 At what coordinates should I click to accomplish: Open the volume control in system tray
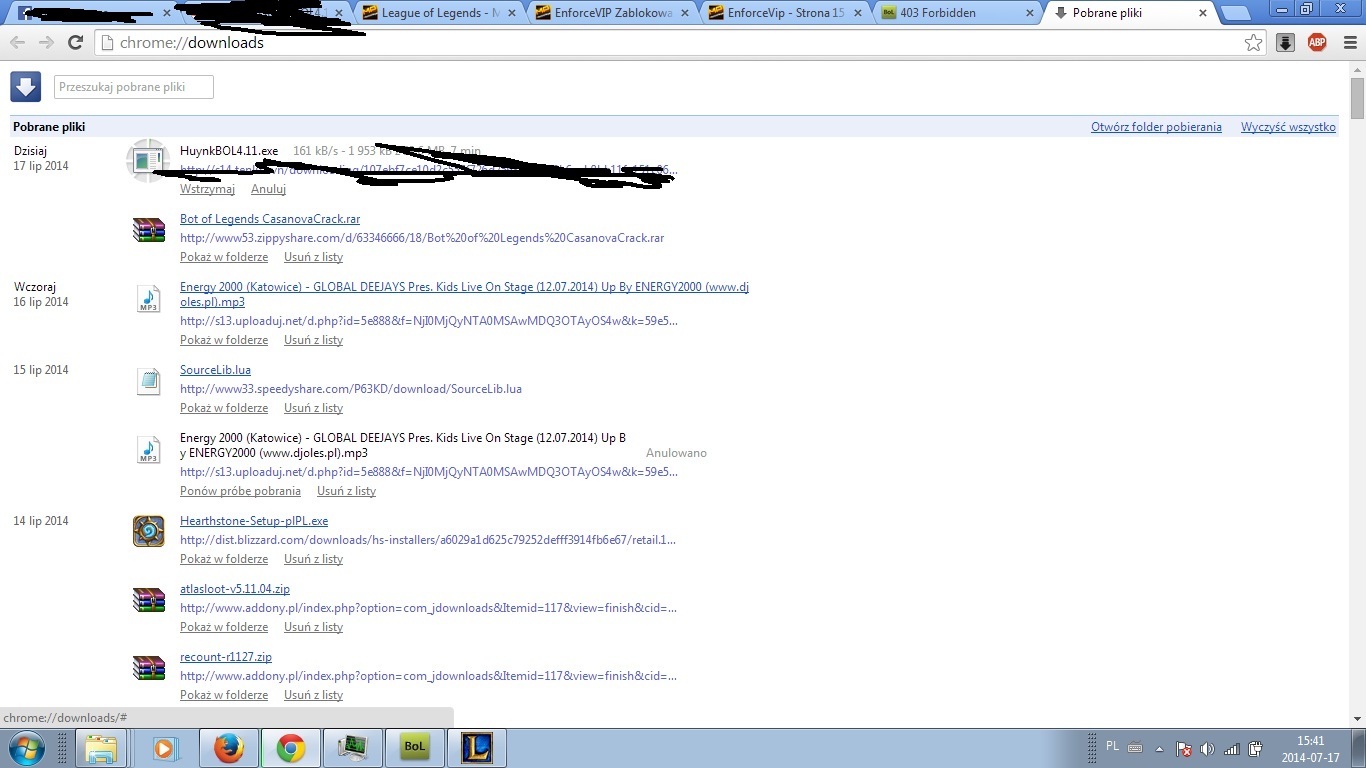coord(1207,748)
